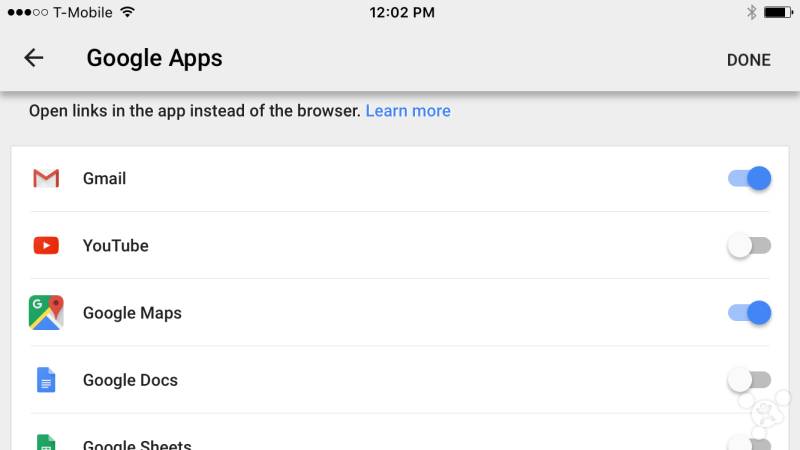
Task: Tap the Google Apps page title
Action: click(x=154, y=58)
